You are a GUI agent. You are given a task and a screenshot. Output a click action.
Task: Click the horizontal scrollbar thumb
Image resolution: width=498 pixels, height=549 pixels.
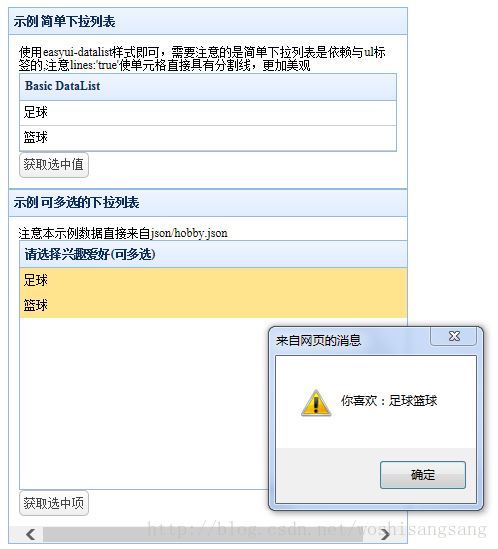point(203,535)
